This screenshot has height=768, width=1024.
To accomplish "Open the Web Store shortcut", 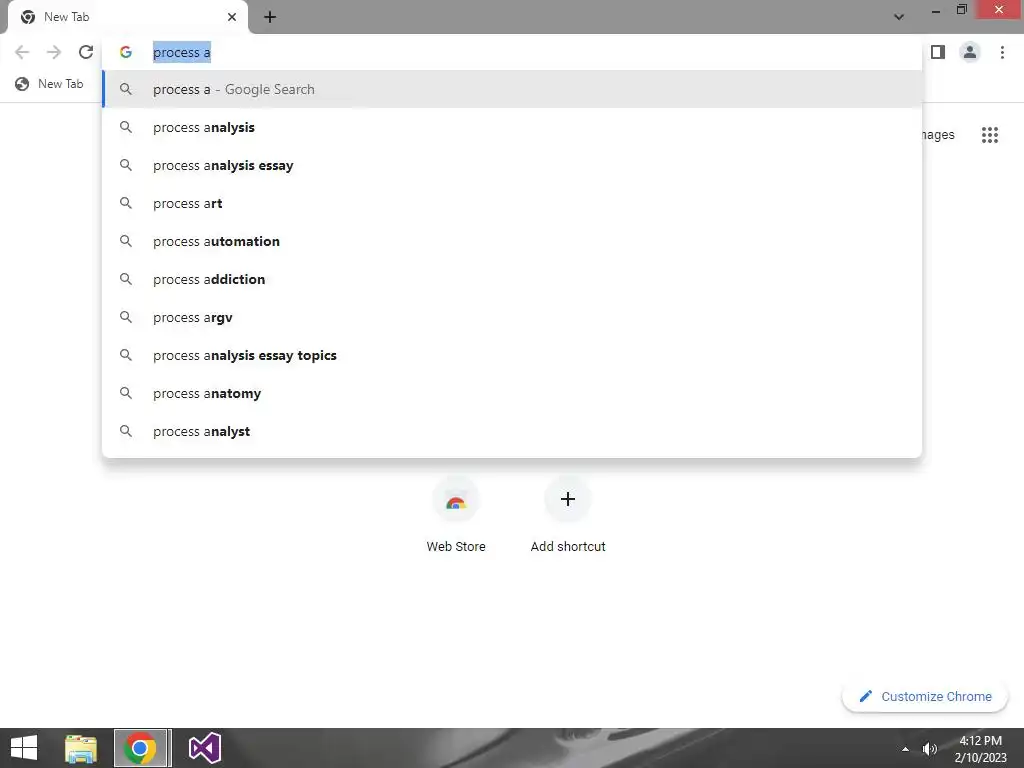I will 456,516.
